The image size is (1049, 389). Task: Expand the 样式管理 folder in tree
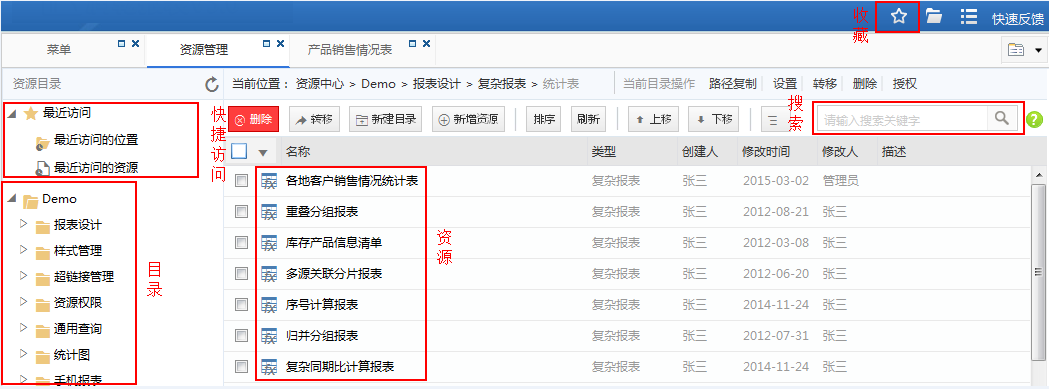[23, 250]
